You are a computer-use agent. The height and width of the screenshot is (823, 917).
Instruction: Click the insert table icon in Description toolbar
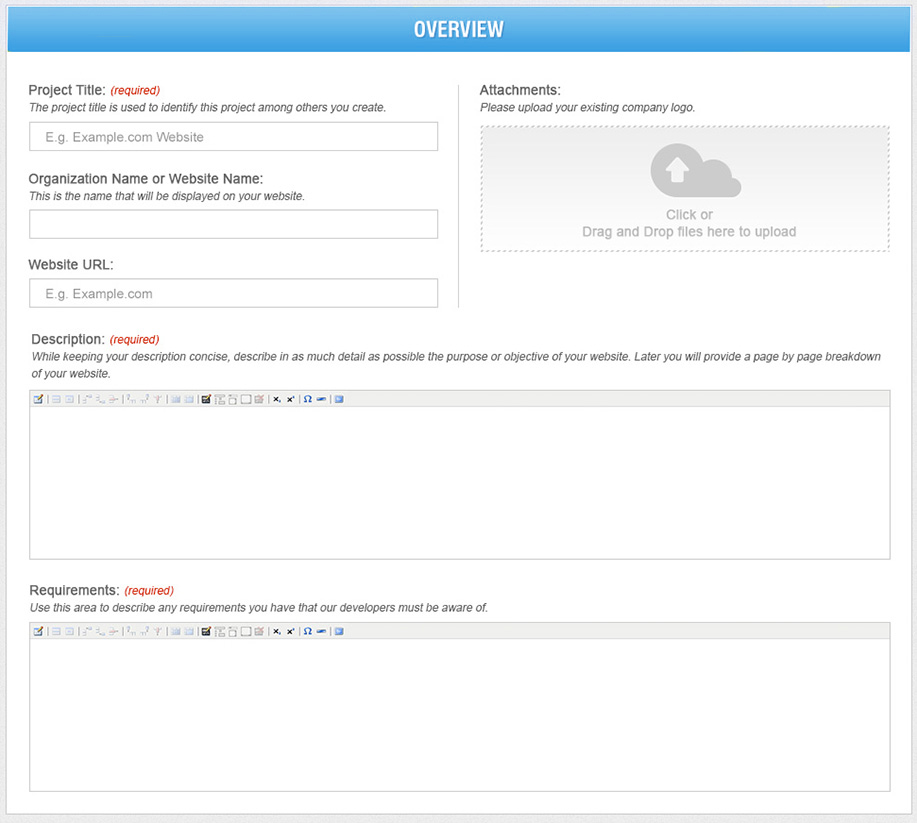click(39, 399)
